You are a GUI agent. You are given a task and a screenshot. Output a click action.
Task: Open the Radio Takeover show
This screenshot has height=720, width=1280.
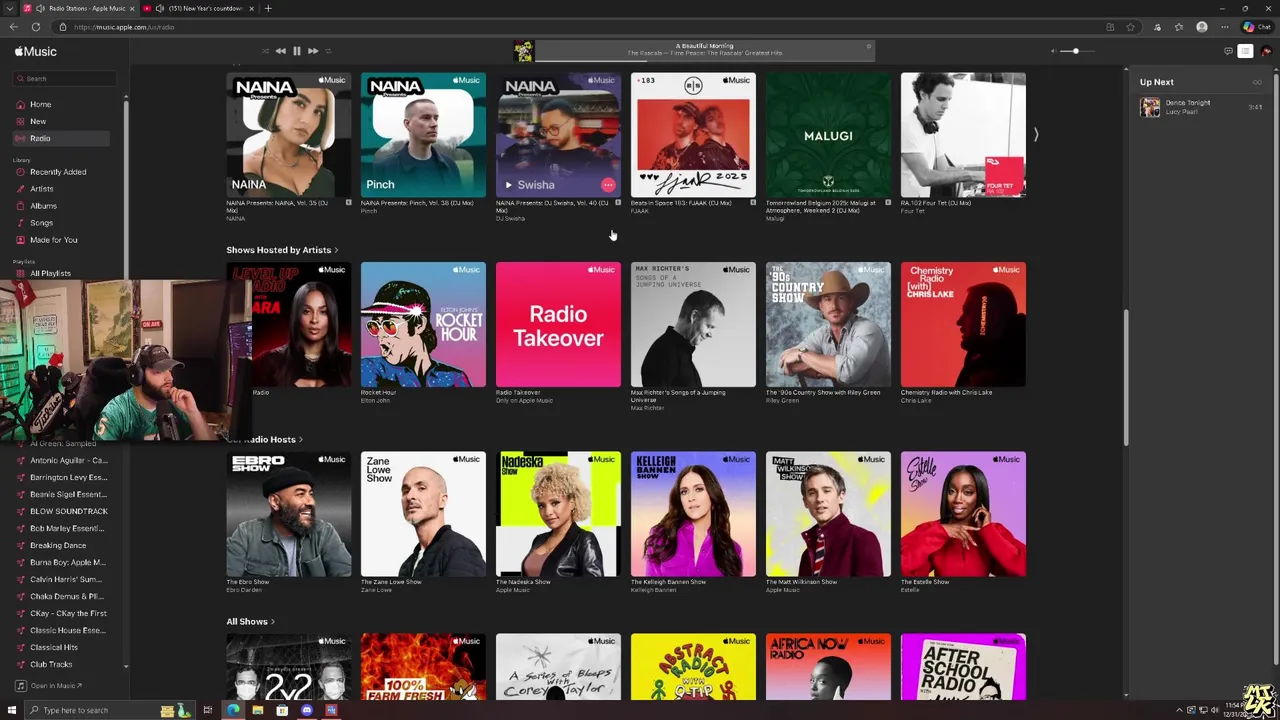[558, 324]
